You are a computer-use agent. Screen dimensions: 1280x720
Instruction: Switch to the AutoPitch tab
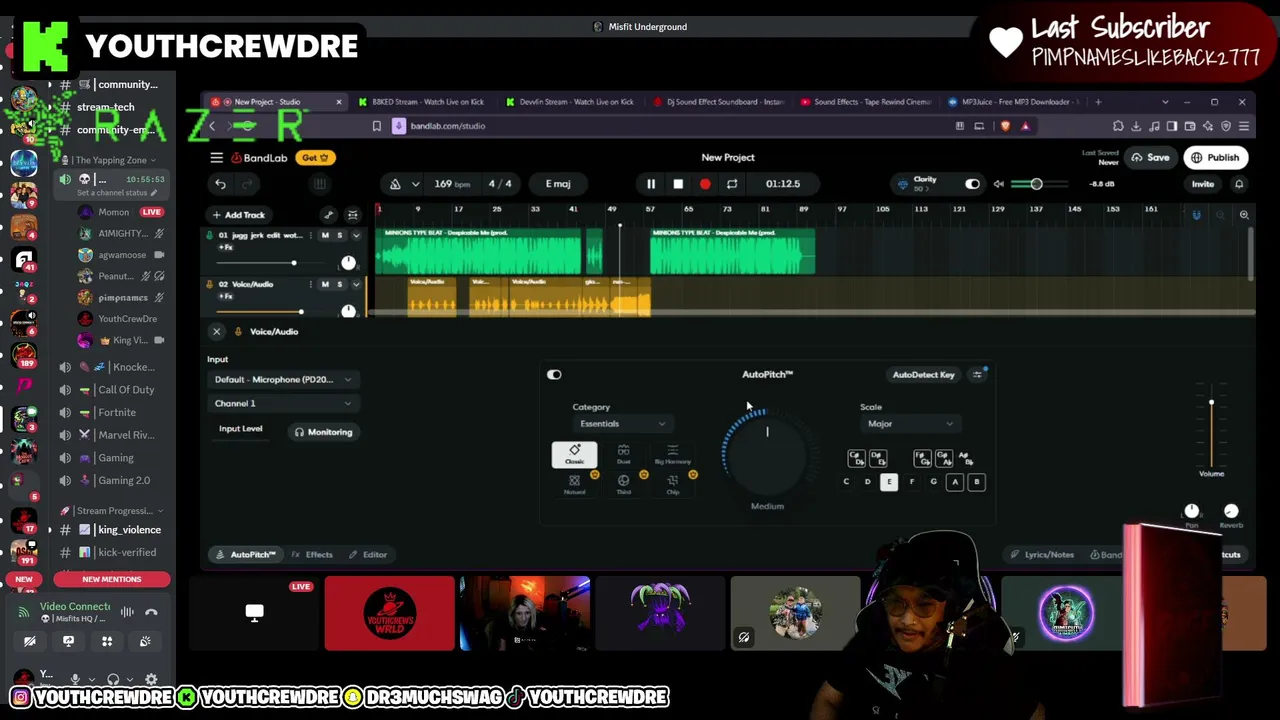pyautogui.click(x=246, y=555)
